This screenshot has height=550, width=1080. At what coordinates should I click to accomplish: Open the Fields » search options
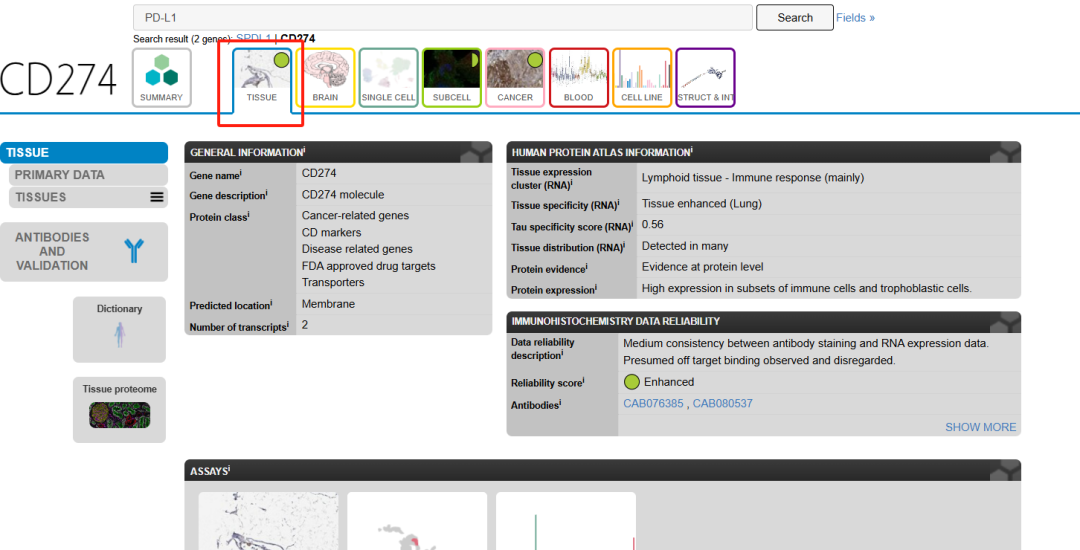pos(855,18)
